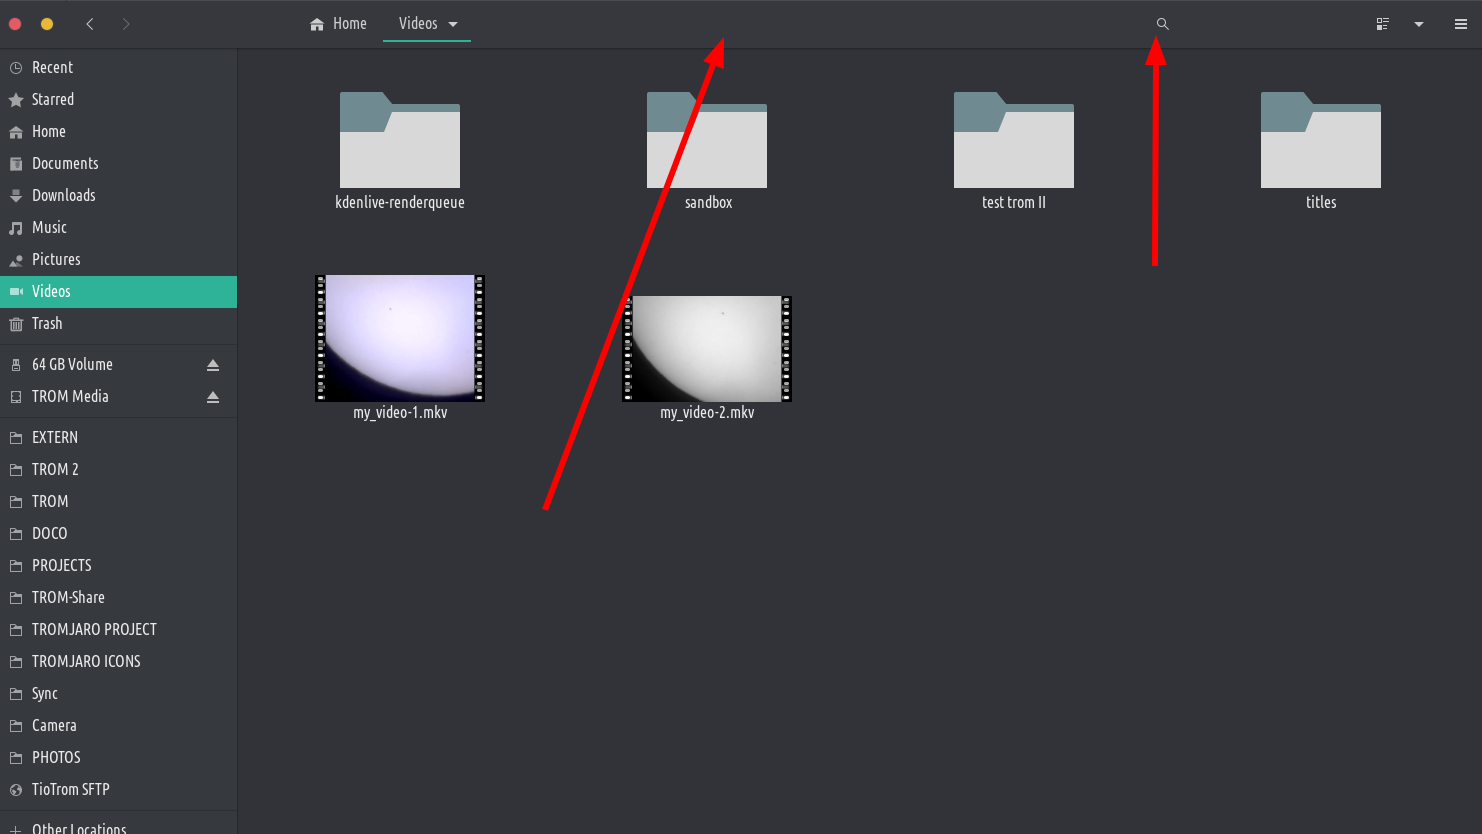Open the Starred files section

click(x=53, y=99)
